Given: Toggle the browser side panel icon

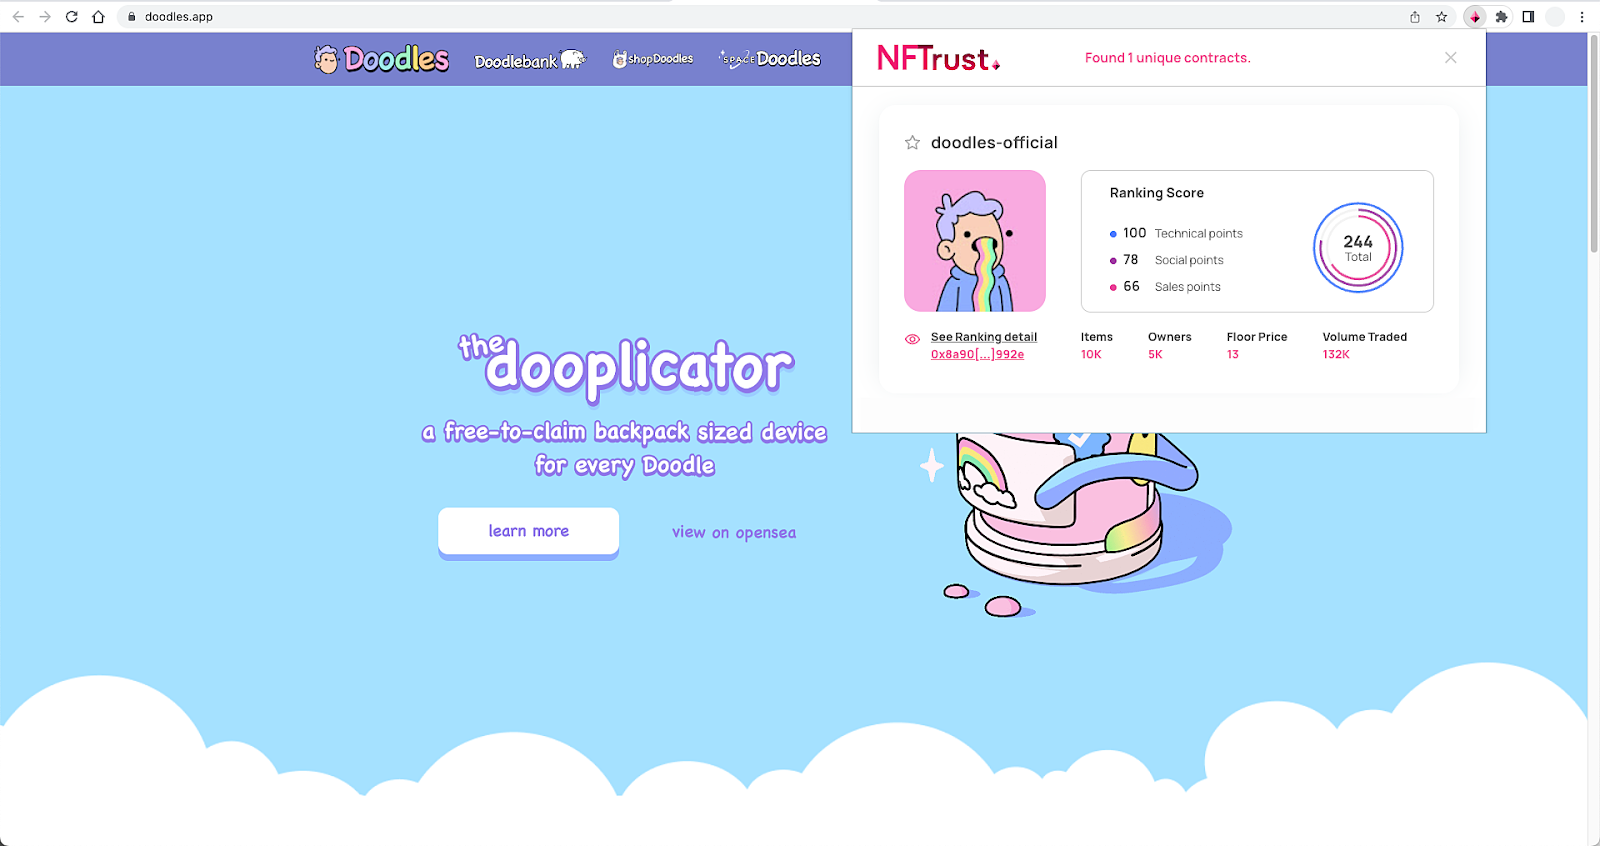Looking at the screenshot, I should pyautogui.click(x=1528, y=17).
